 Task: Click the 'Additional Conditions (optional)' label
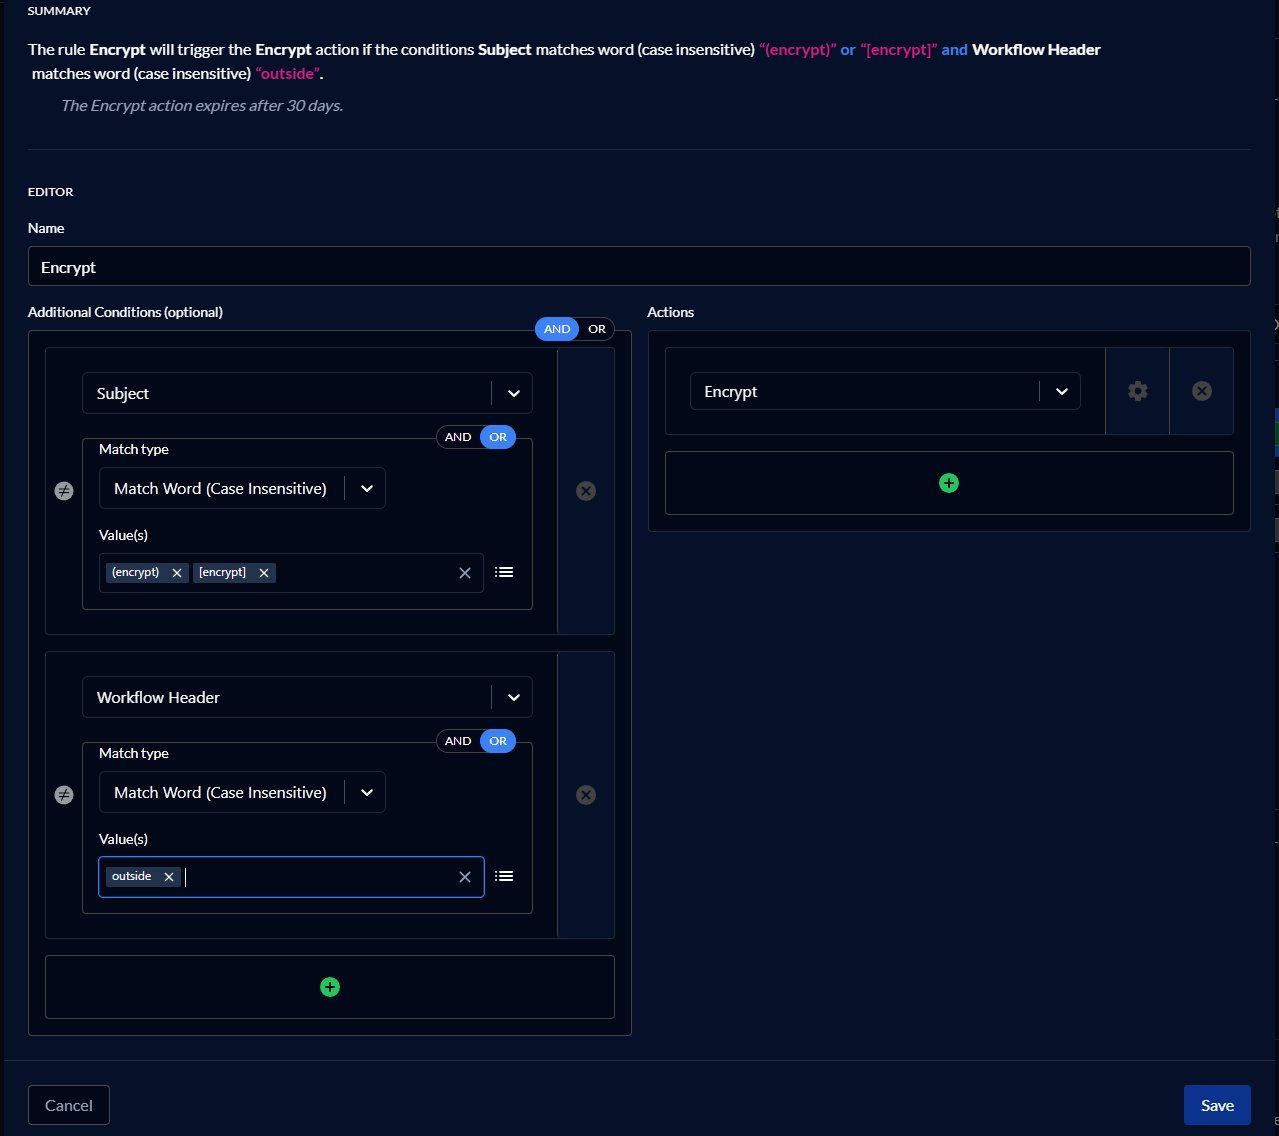pyautogui.click(x=125, y=312)
